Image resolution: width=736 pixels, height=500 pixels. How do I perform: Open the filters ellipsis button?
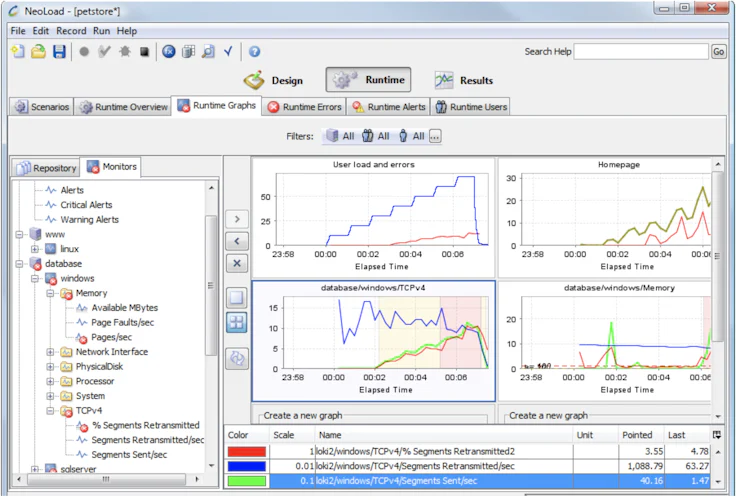click(435, 137)
